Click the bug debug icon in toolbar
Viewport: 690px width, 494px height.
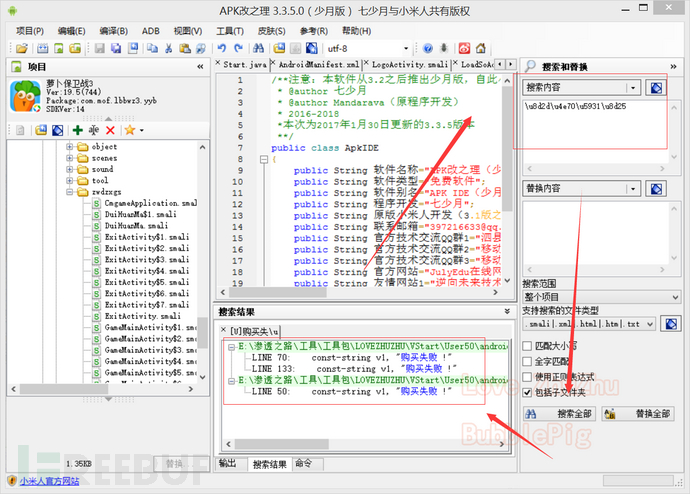(444, 48)
